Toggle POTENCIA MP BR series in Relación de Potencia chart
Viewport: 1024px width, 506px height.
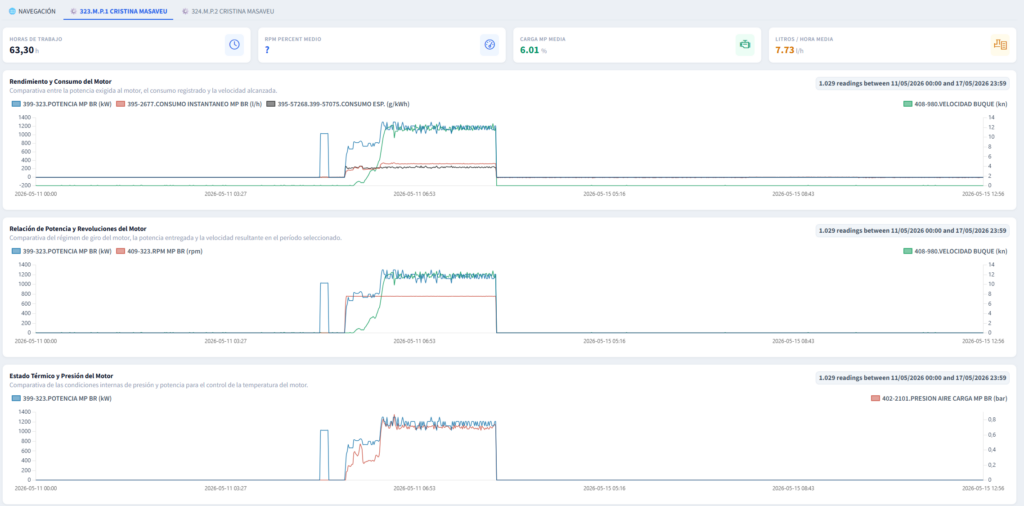(61, 251)
